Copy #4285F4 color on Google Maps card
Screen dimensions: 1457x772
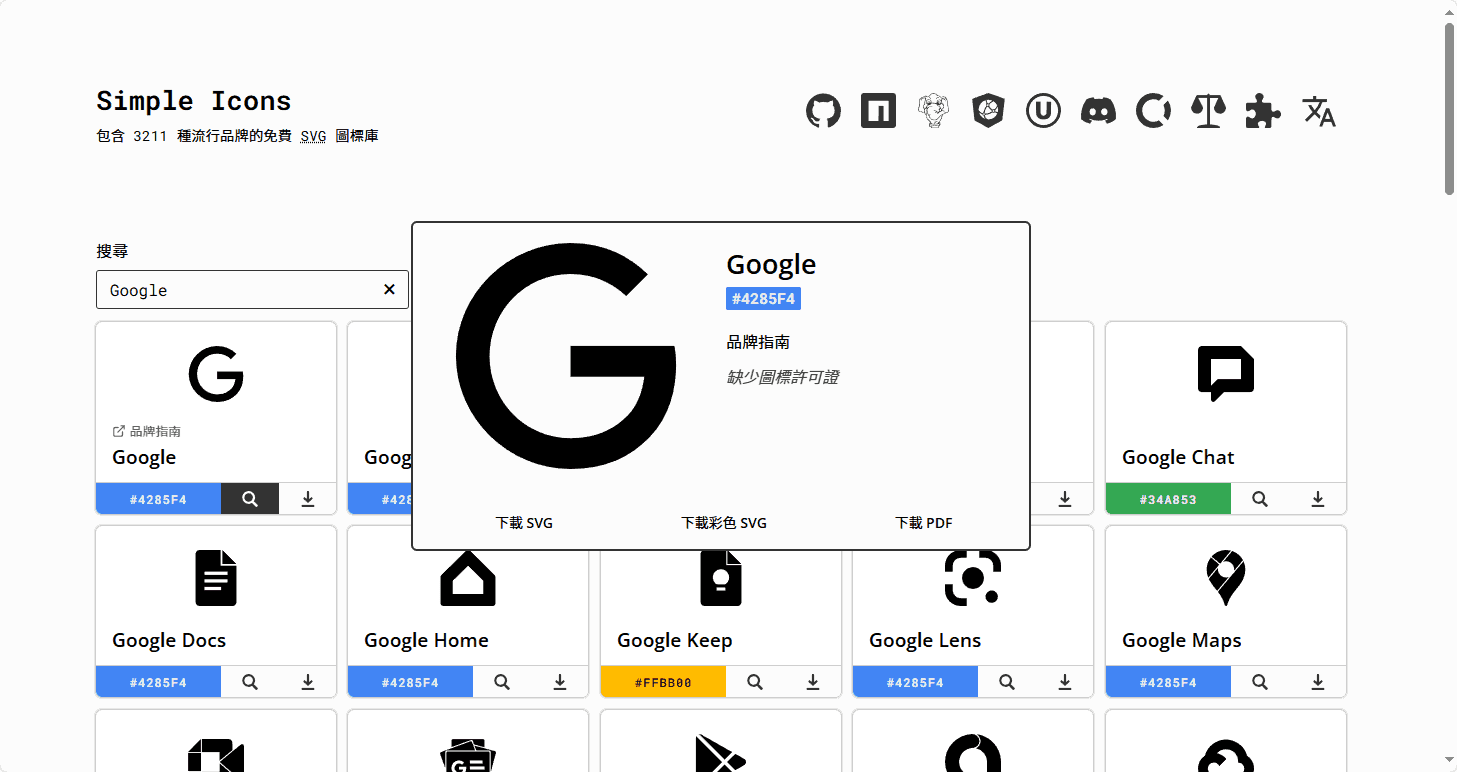point(1168,682)
